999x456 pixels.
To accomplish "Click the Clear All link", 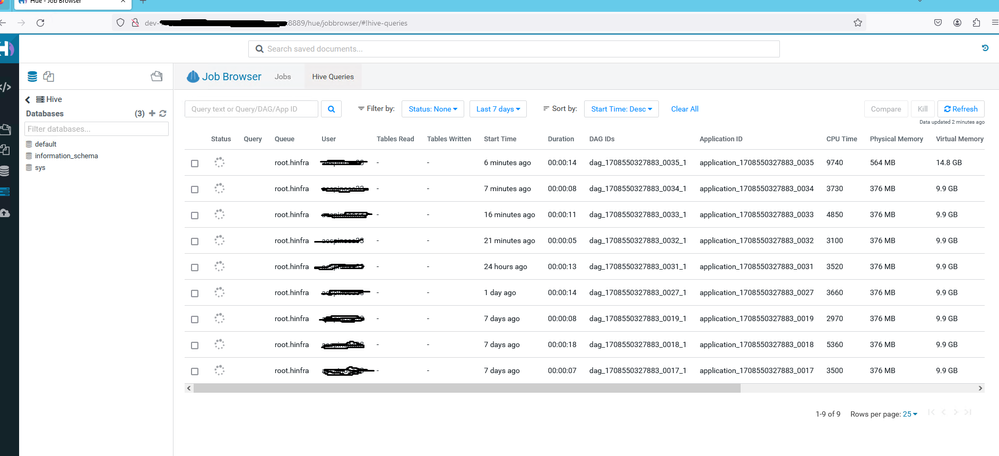I will coord(684,109).
